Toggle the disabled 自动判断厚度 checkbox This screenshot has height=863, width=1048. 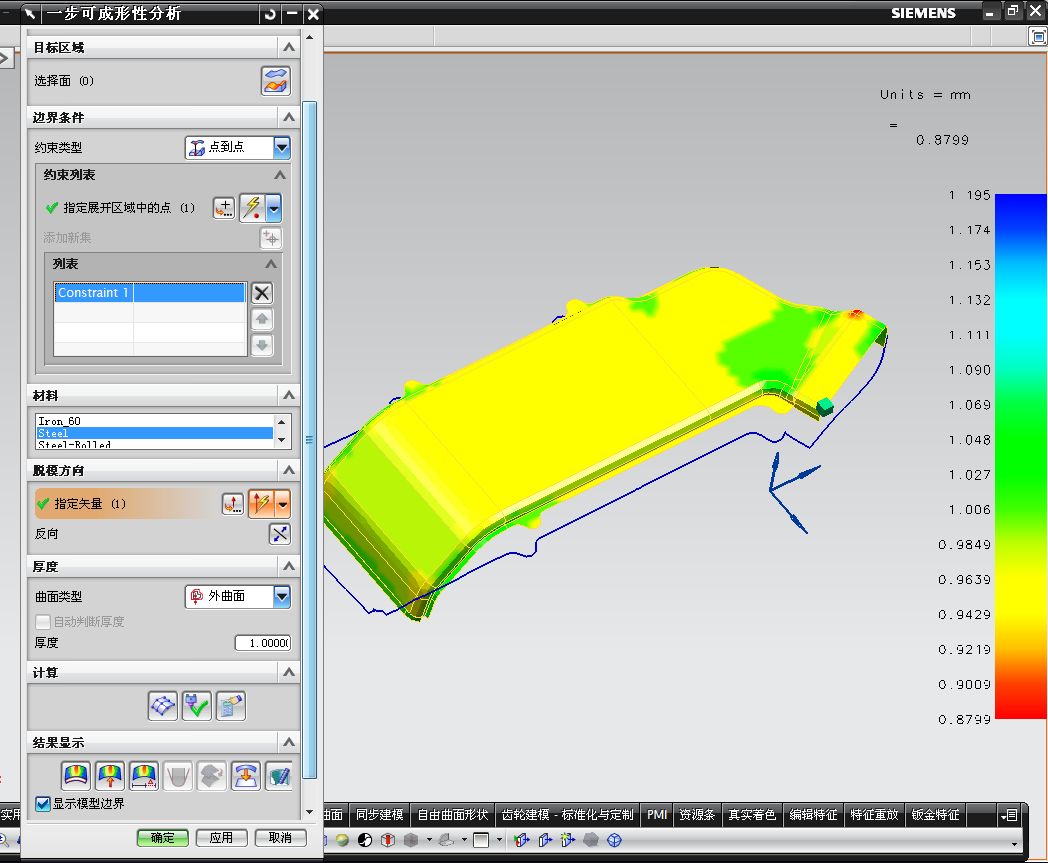click(x=43, y=622)
